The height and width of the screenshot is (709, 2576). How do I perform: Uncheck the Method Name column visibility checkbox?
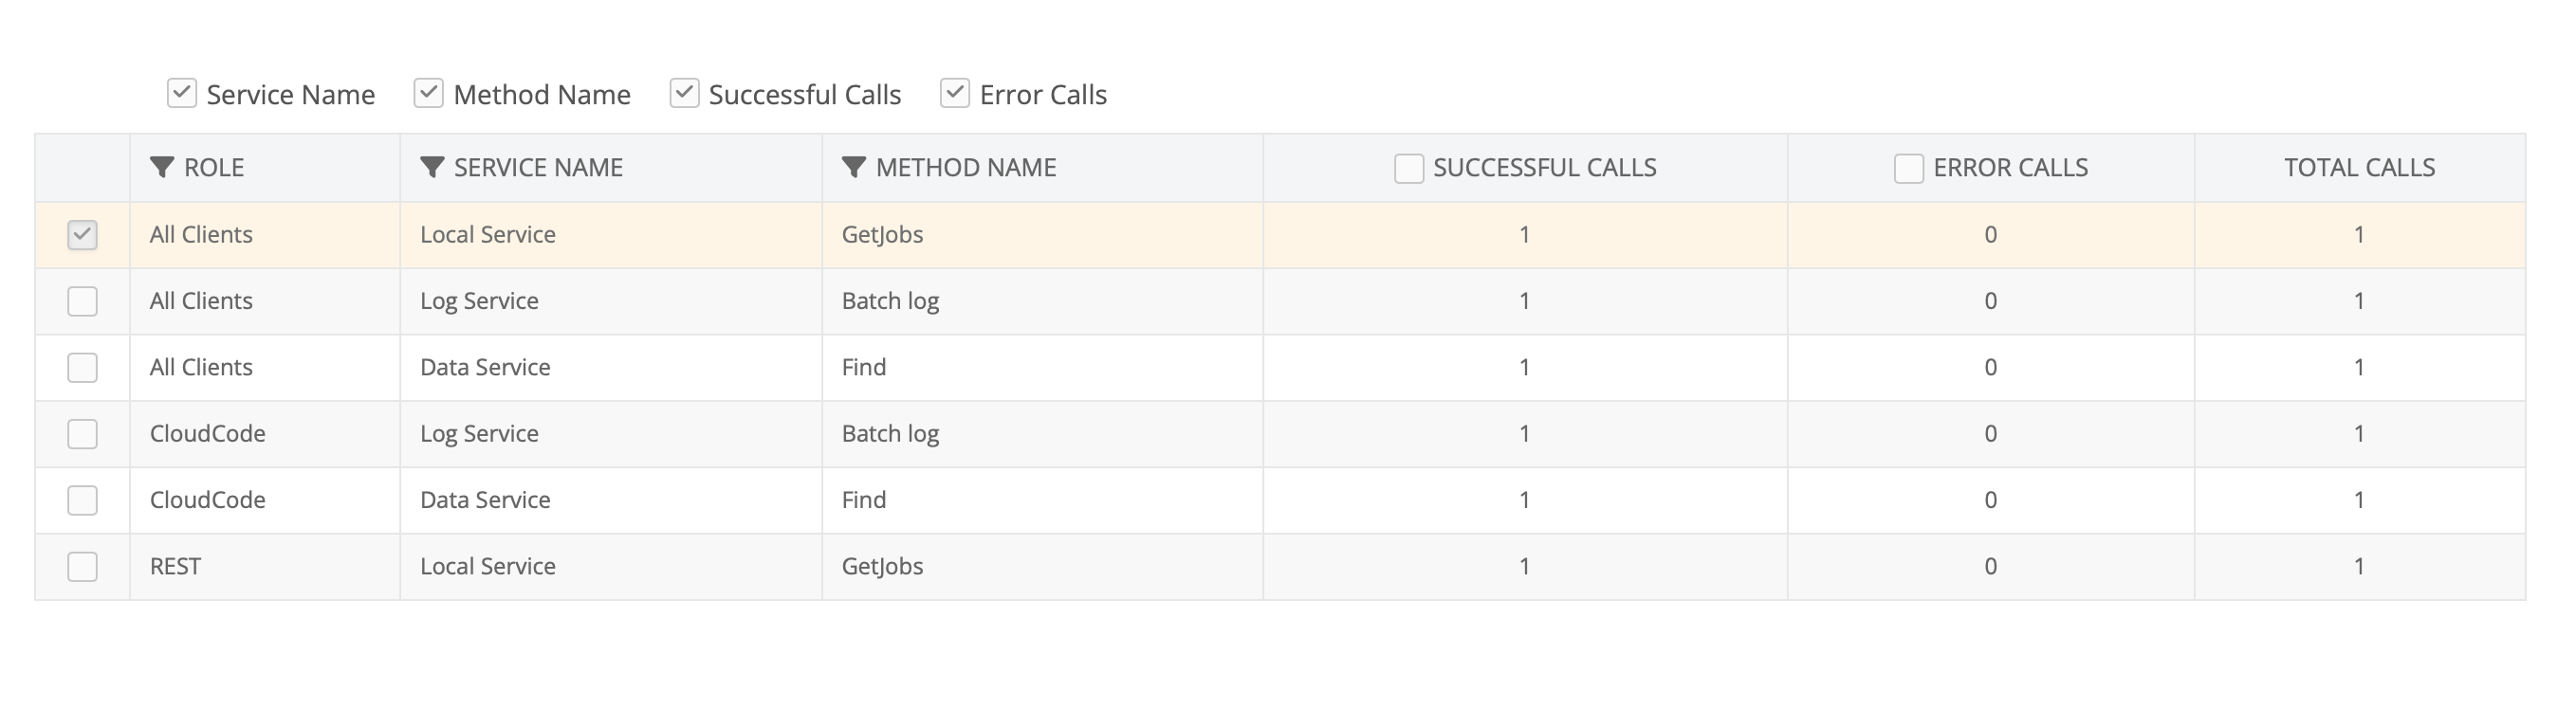[429, 93]
